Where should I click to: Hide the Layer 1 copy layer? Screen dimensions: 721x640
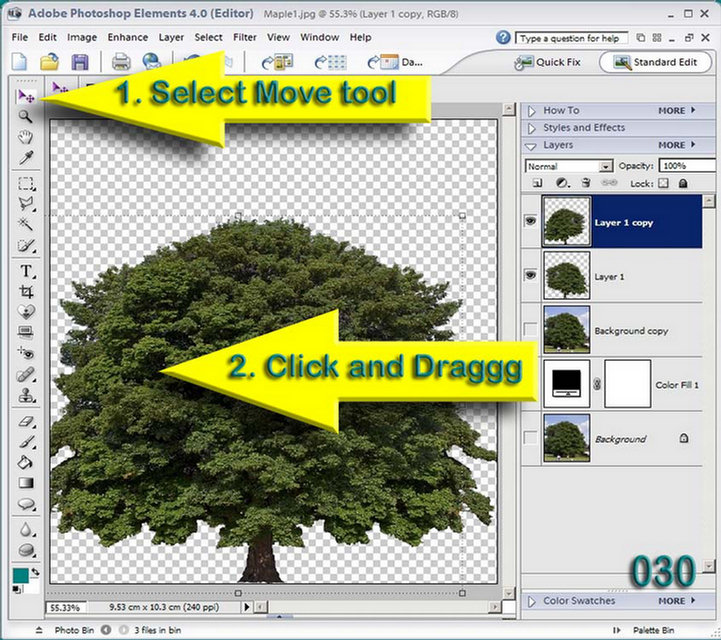click(531, 221)
